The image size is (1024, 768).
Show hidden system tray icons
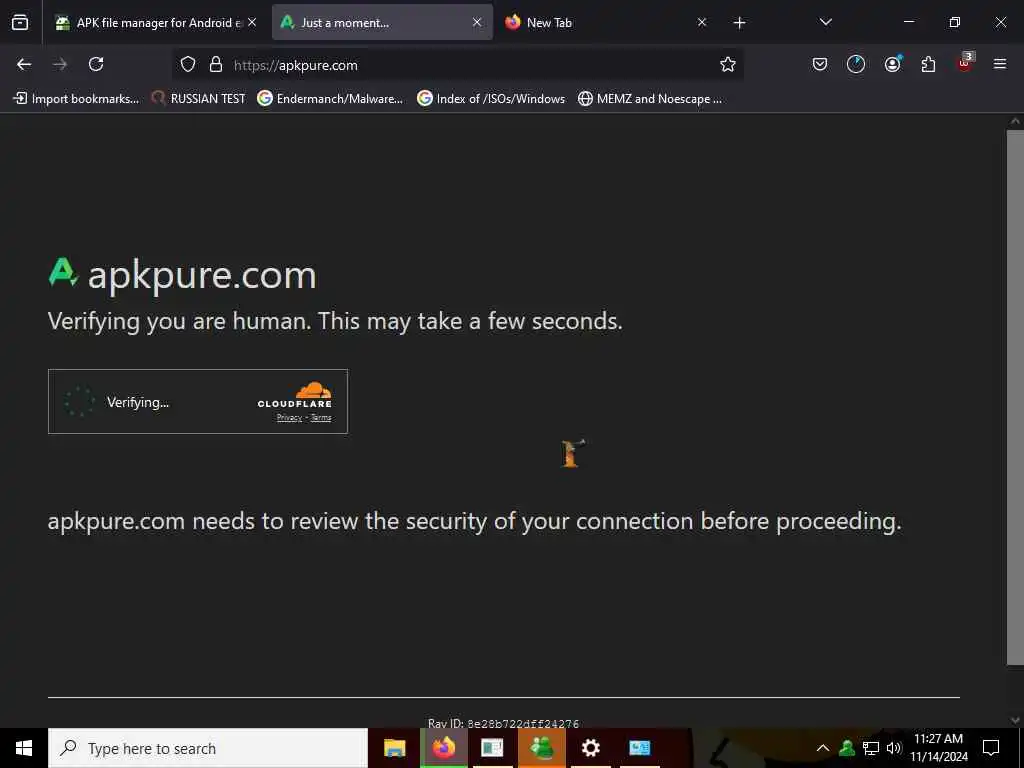(x=823, y=748)
